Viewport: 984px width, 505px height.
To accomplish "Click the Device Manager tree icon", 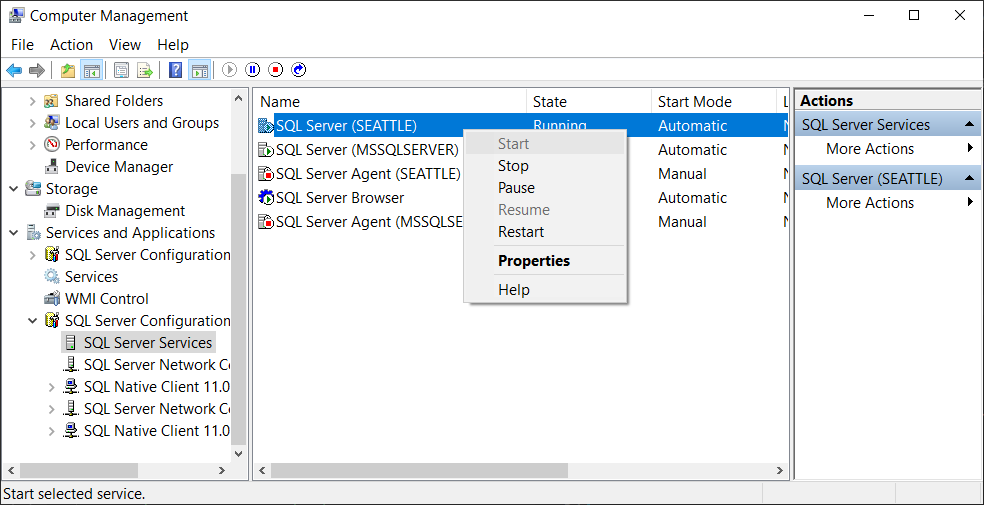I will pyautogui.click(x=52, y=167).
